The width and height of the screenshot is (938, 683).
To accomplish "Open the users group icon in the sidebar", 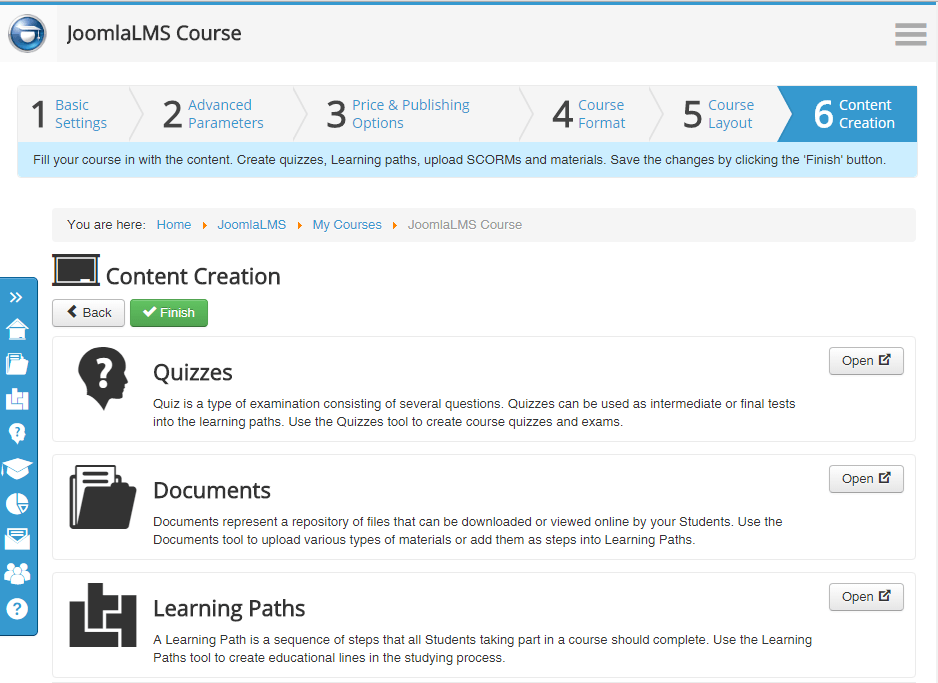I will [17, 574].
